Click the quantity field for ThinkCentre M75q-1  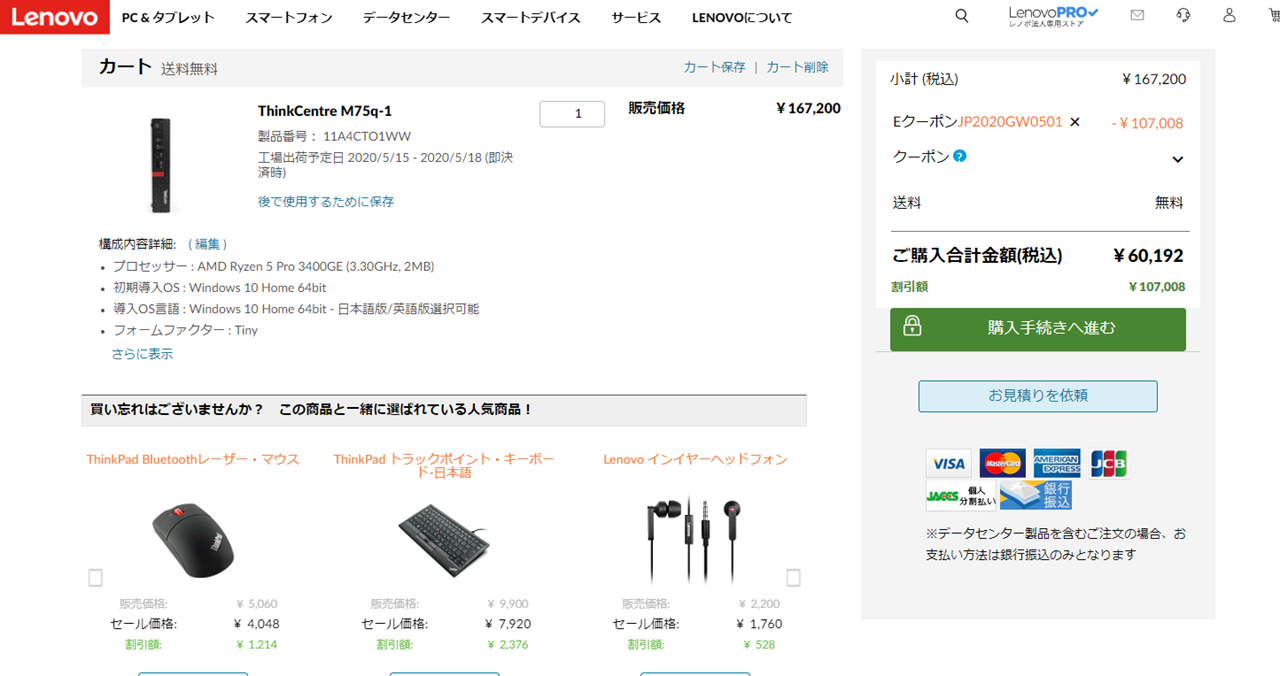click(x=572, y=114)
